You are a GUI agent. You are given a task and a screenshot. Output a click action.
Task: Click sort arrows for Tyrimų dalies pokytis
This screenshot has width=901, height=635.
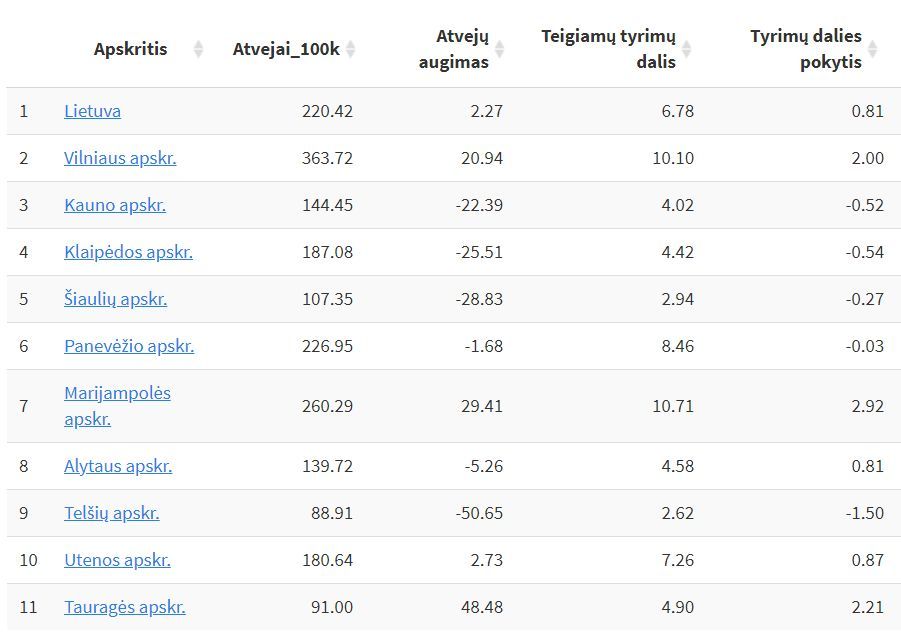pos(872,49)
